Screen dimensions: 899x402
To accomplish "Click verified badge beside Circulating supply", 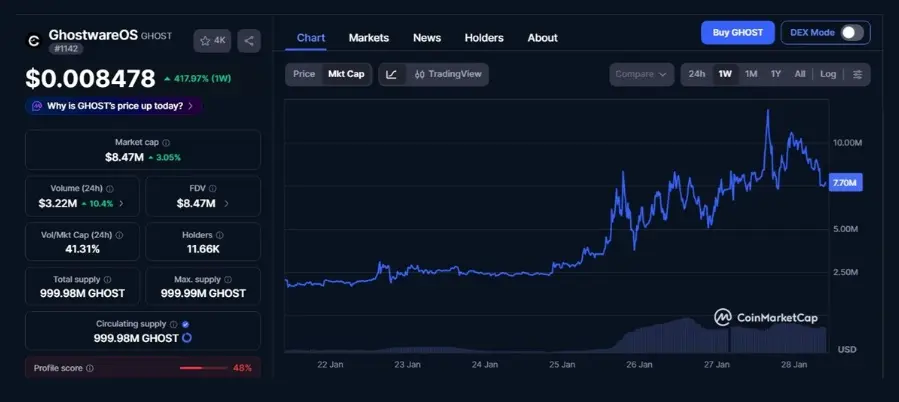I will pyautogui.click(x=185, y=324).
